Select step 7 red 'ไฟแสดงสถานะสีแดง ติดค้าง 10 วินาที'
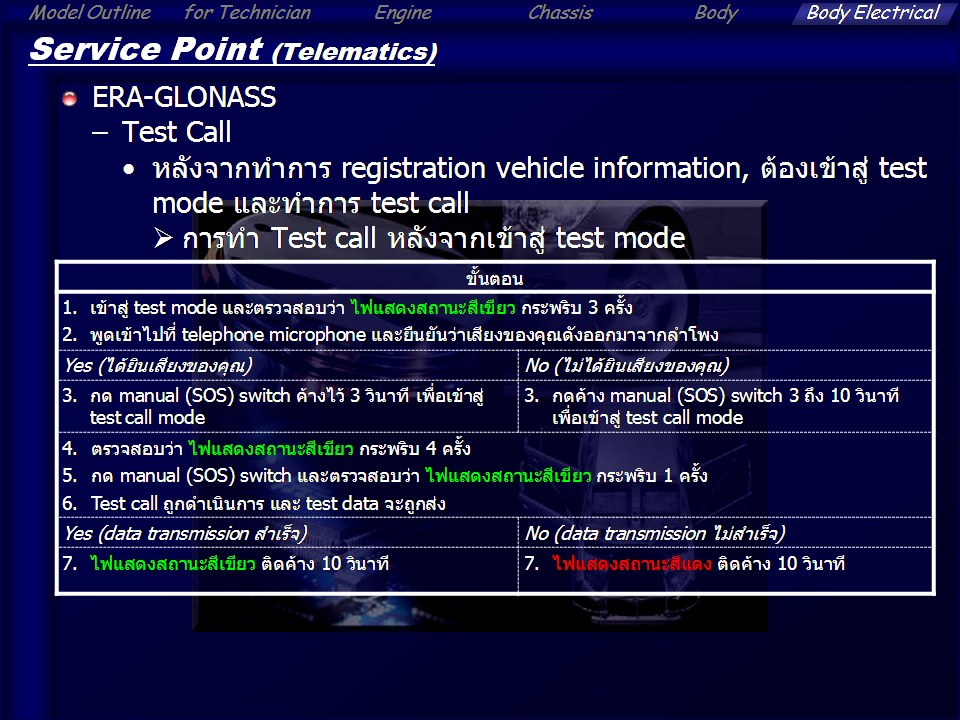 point(684,563)
